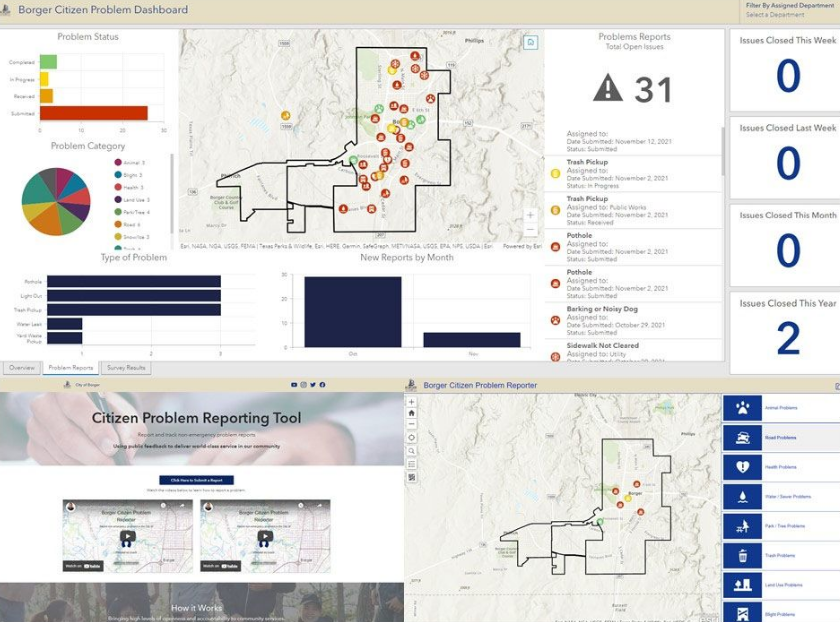Click the Problem Category legend scrollbar

coord(172,193)
